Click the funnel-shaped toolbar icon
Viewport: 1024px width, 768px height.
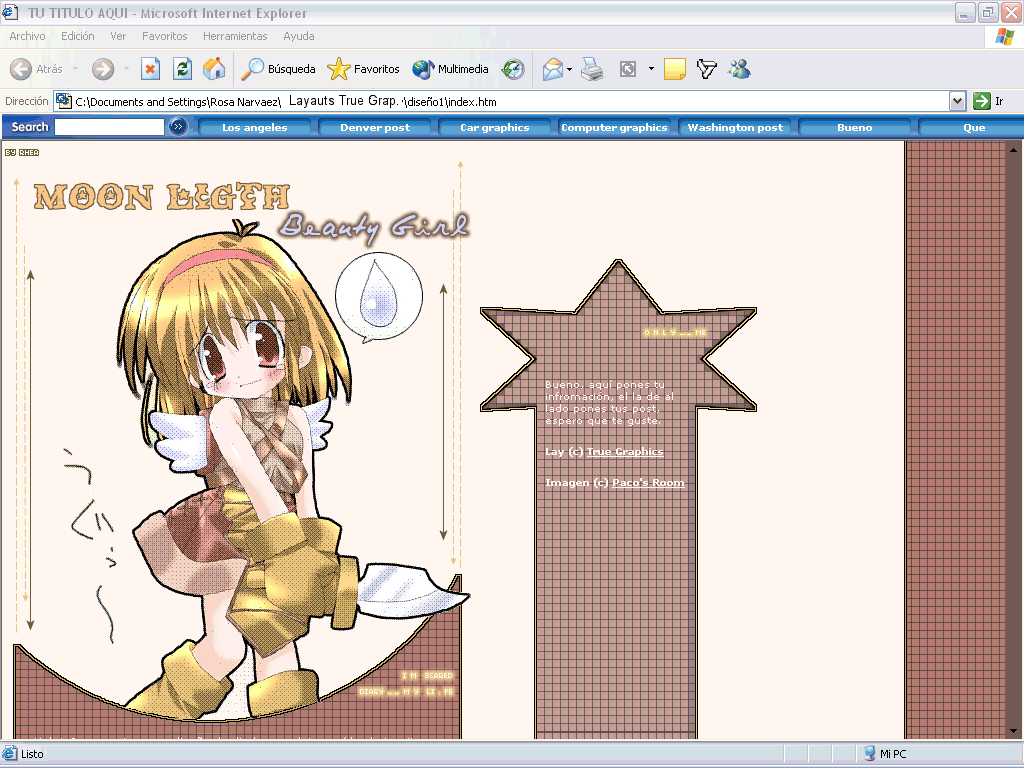coord(707,69)
